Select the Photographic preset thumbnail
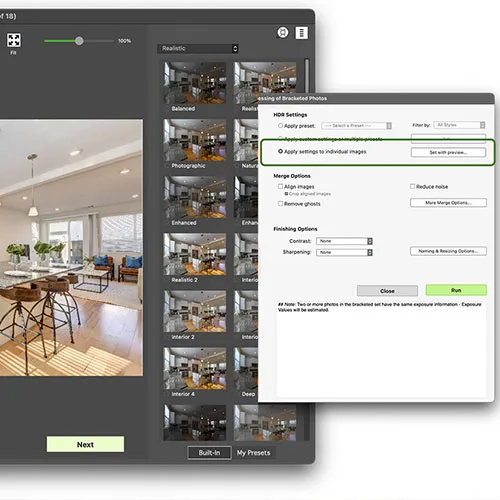500x500 pixels. coord(195,140)
